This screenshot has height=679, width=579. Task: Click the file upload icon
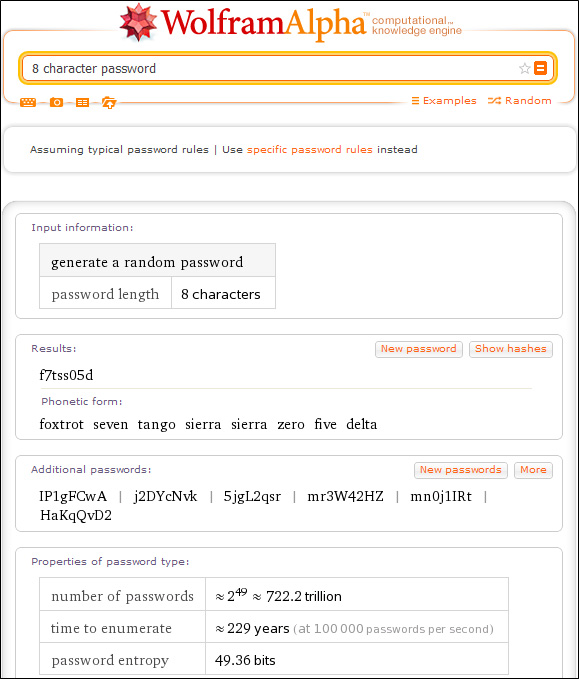(109, 103)
